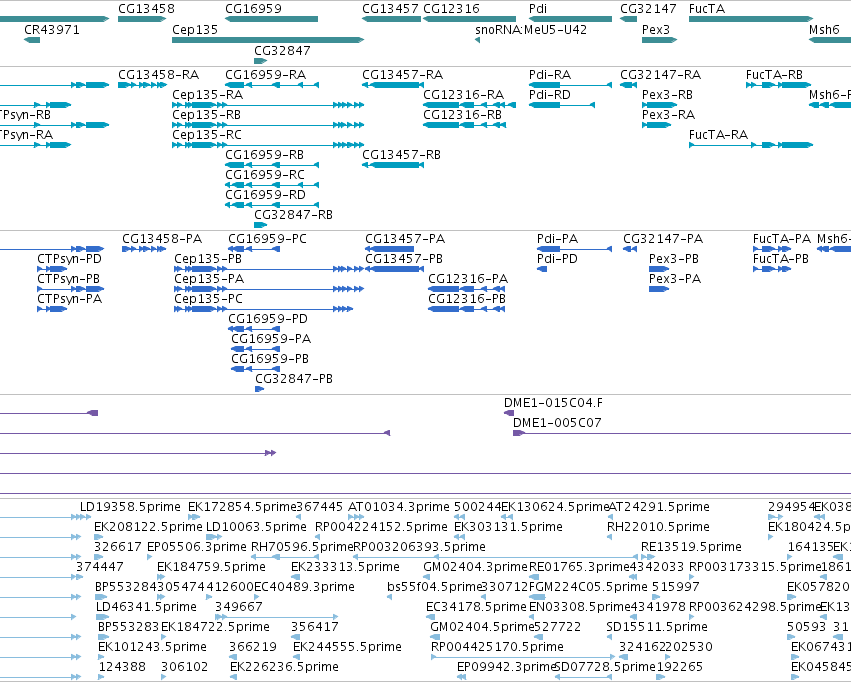Open the CG32847-RB transcript label
The image size is (851, 682).
point(294,214)
